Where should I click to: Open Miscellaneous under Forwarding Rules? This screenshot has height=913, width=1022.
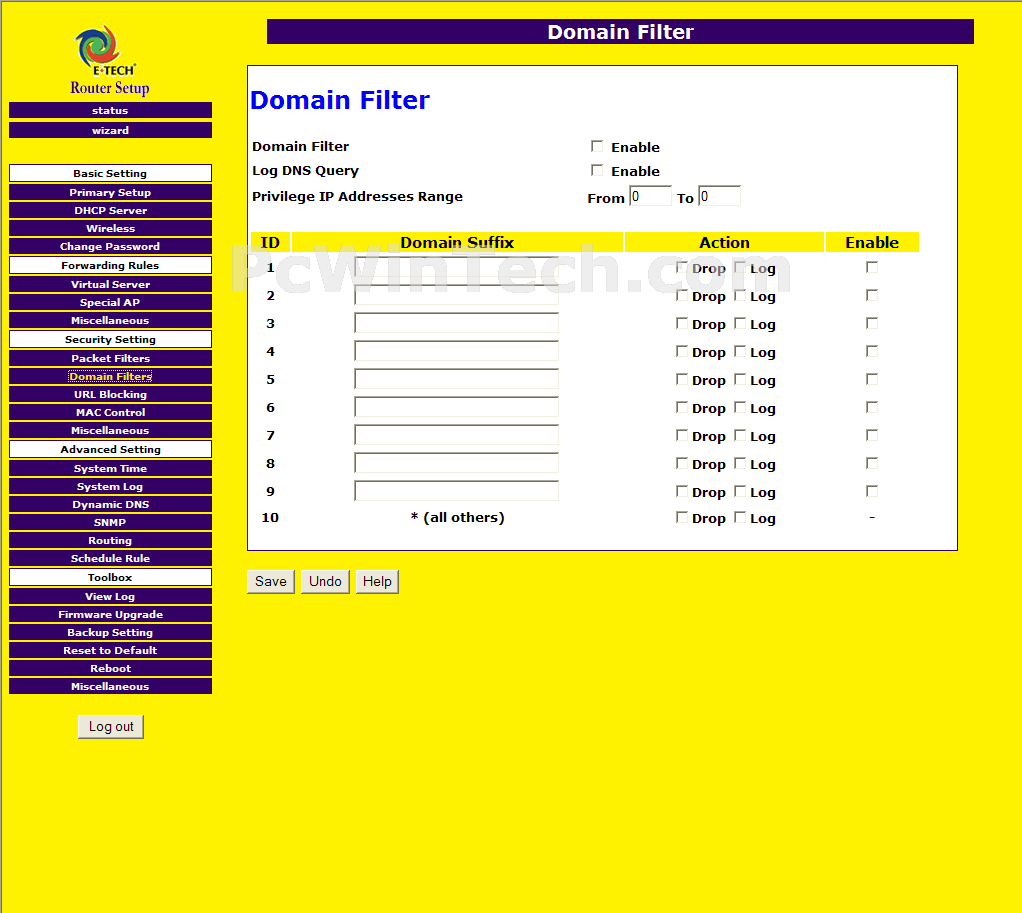tap(110, 321)
